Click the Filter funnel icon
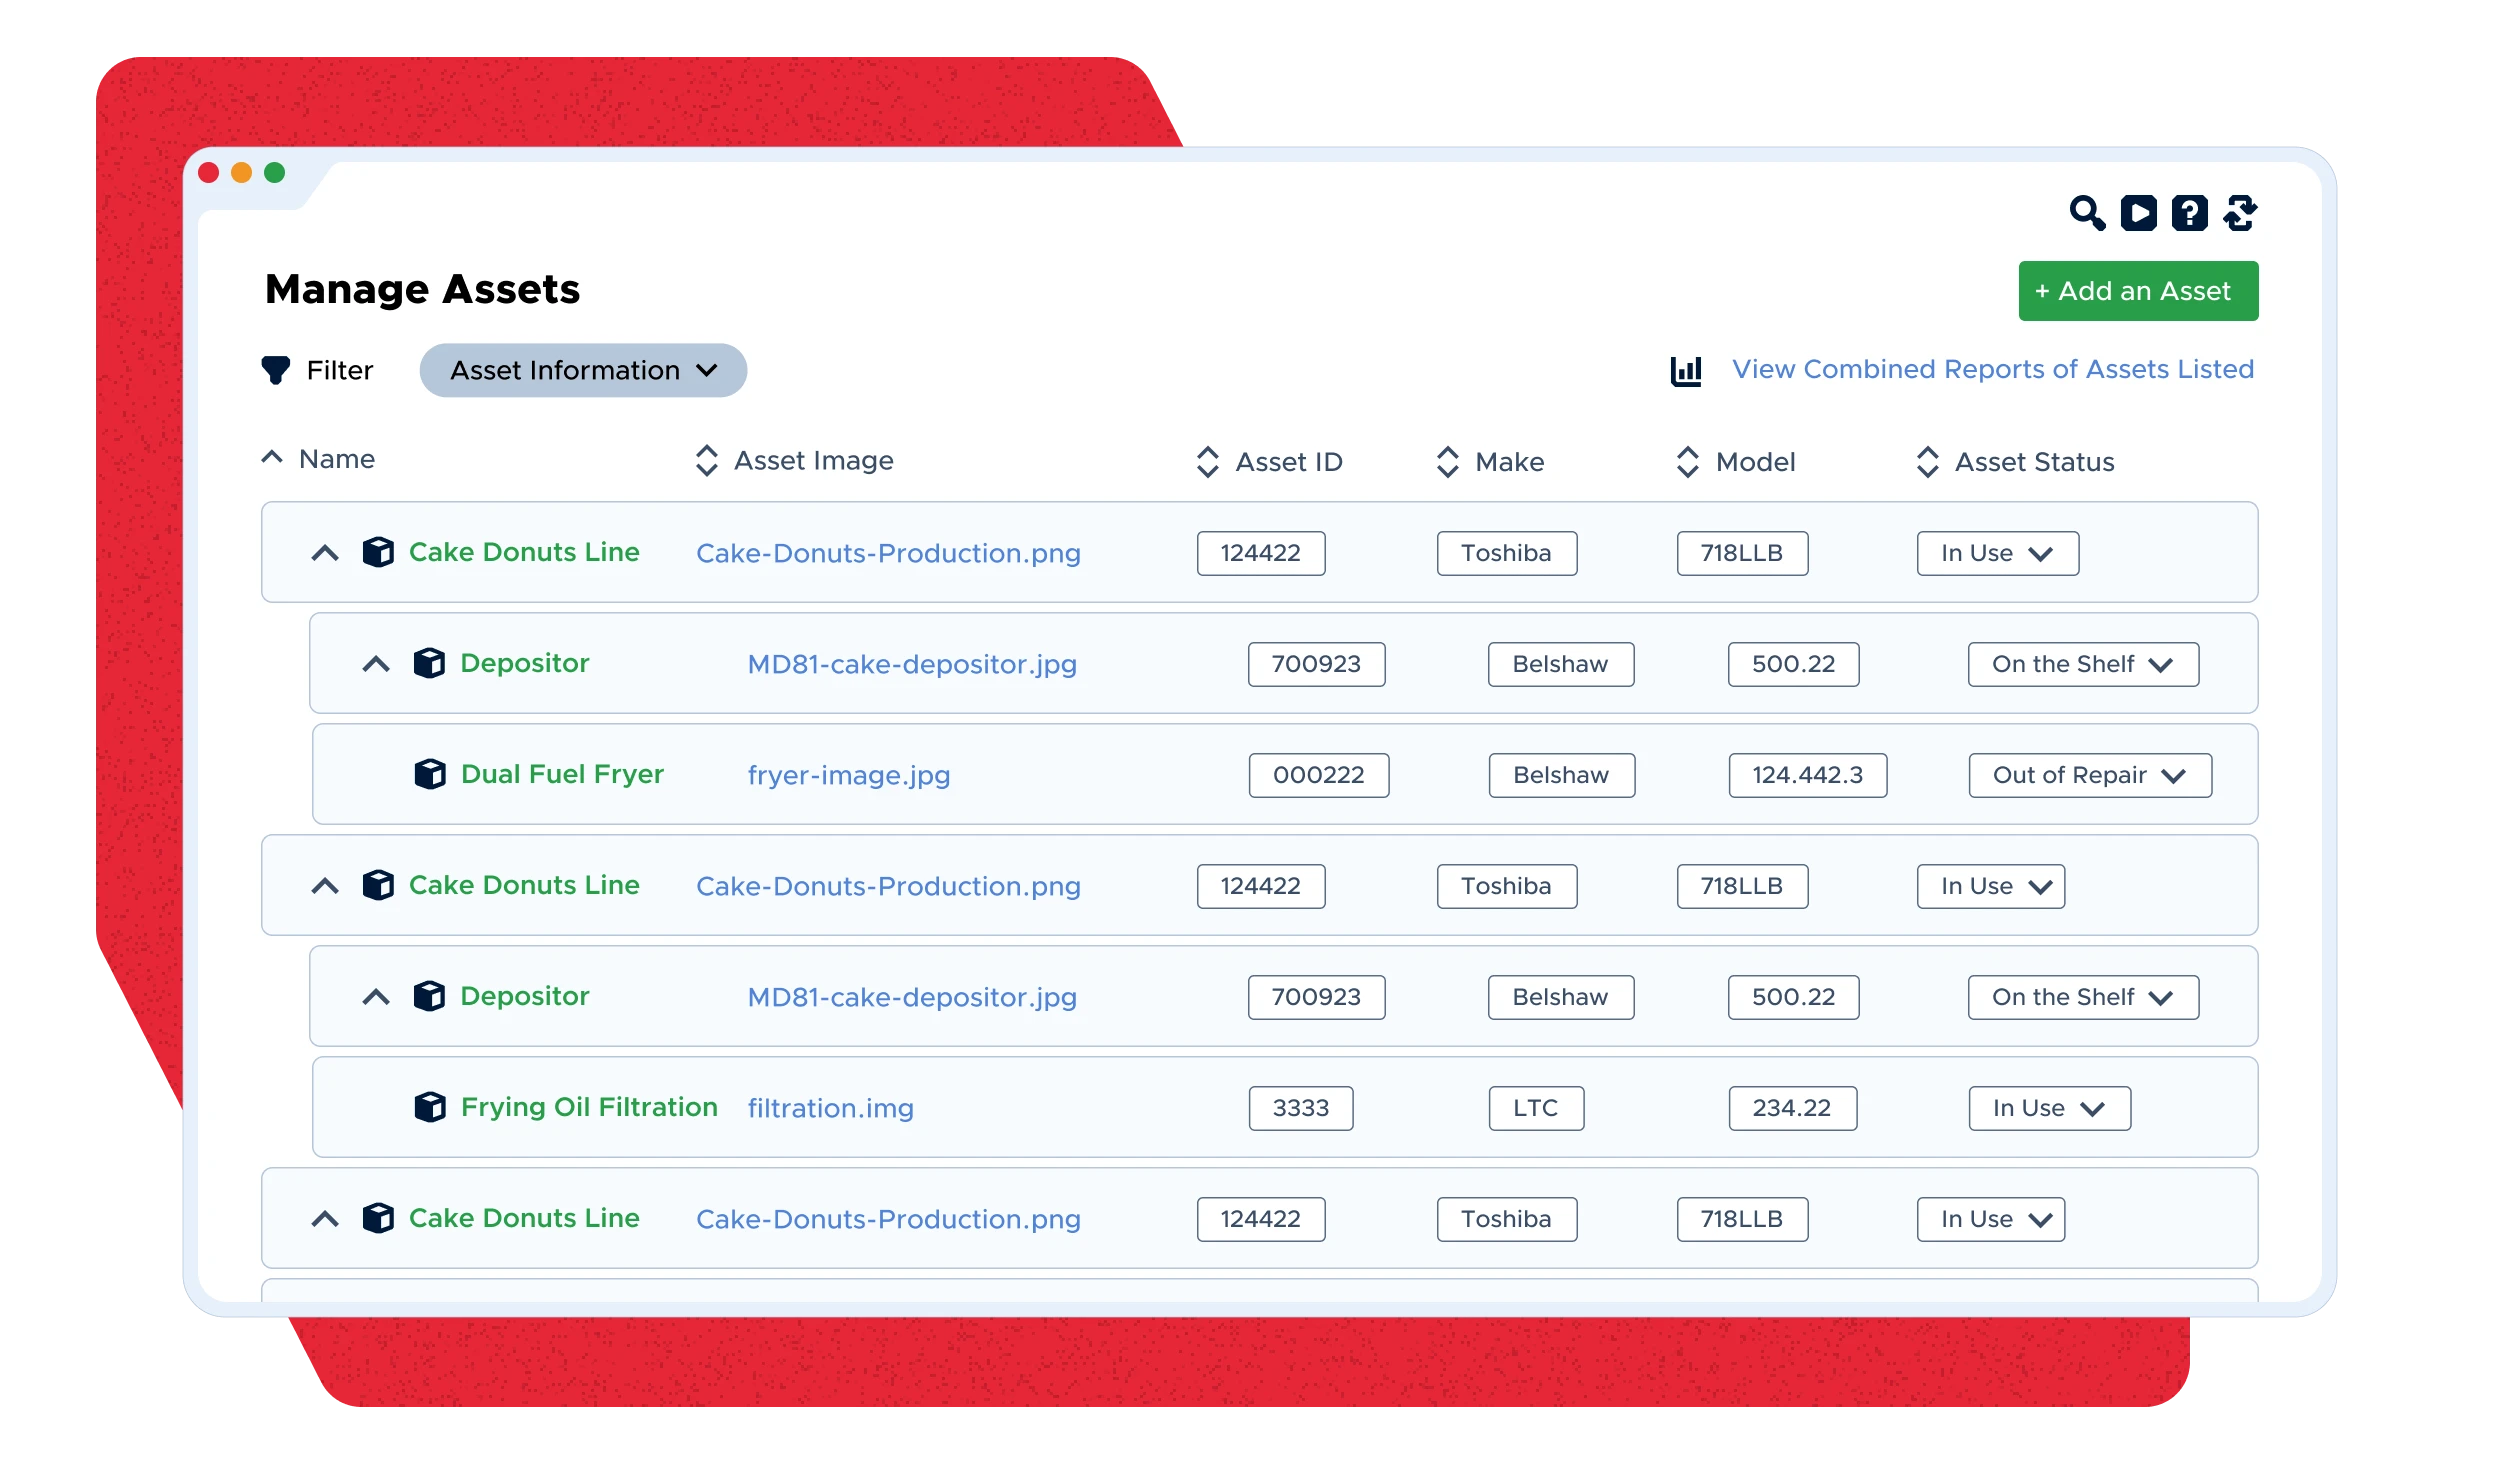This screenshot has width=2520, height=1464. point(275,370)
